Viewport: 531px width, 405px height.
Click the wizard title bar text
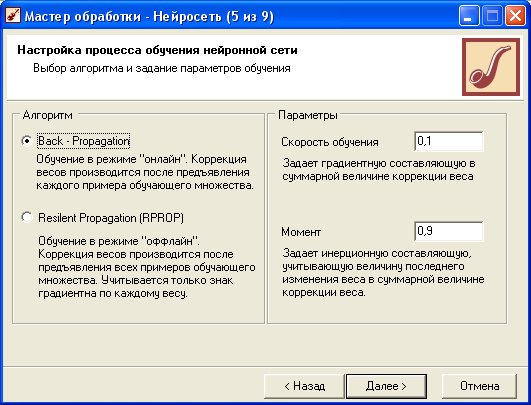coord(149,16)
